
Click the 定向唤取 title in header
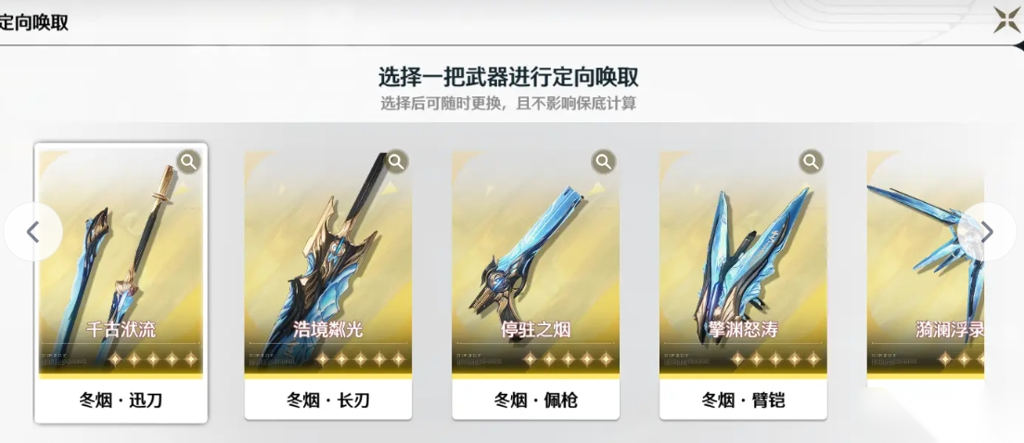pos(33,22)
